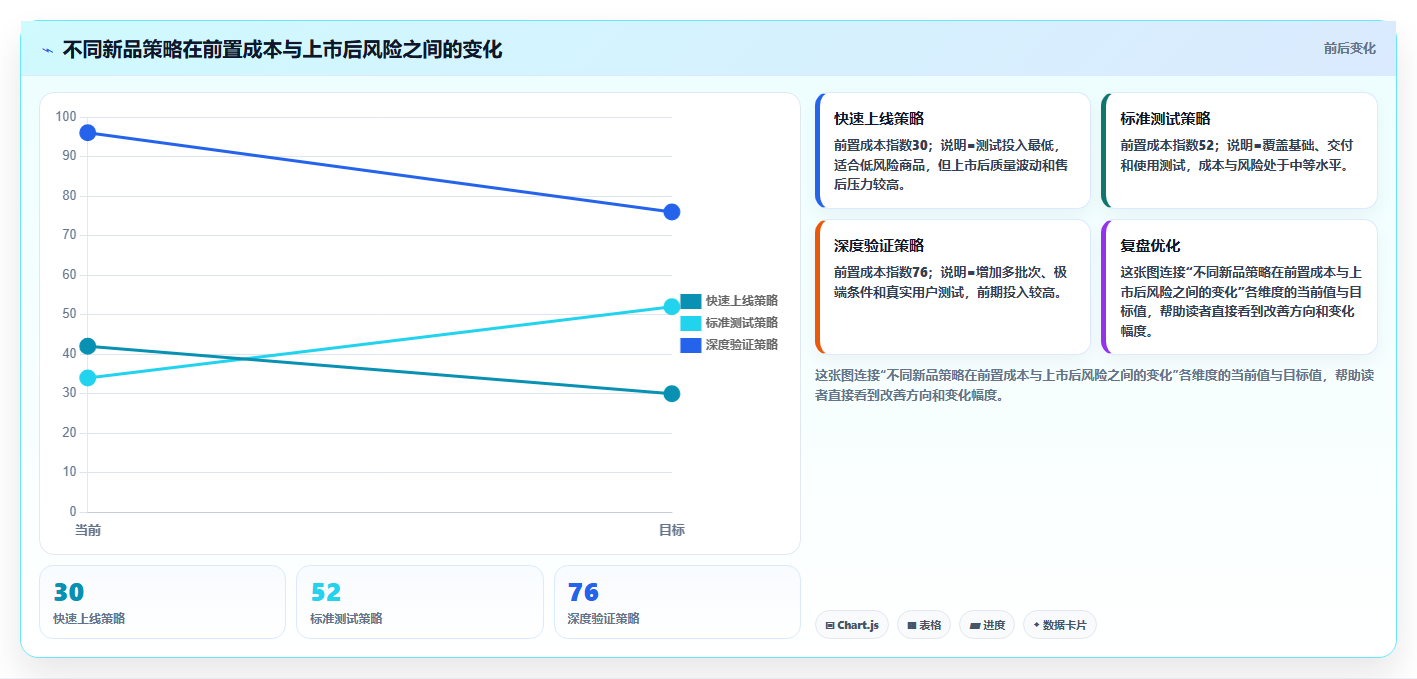Toggle 深度验证策略 legend color box
Image resolution: width=1417 pixels, height=679 pixels.
(x=691, y=345)
